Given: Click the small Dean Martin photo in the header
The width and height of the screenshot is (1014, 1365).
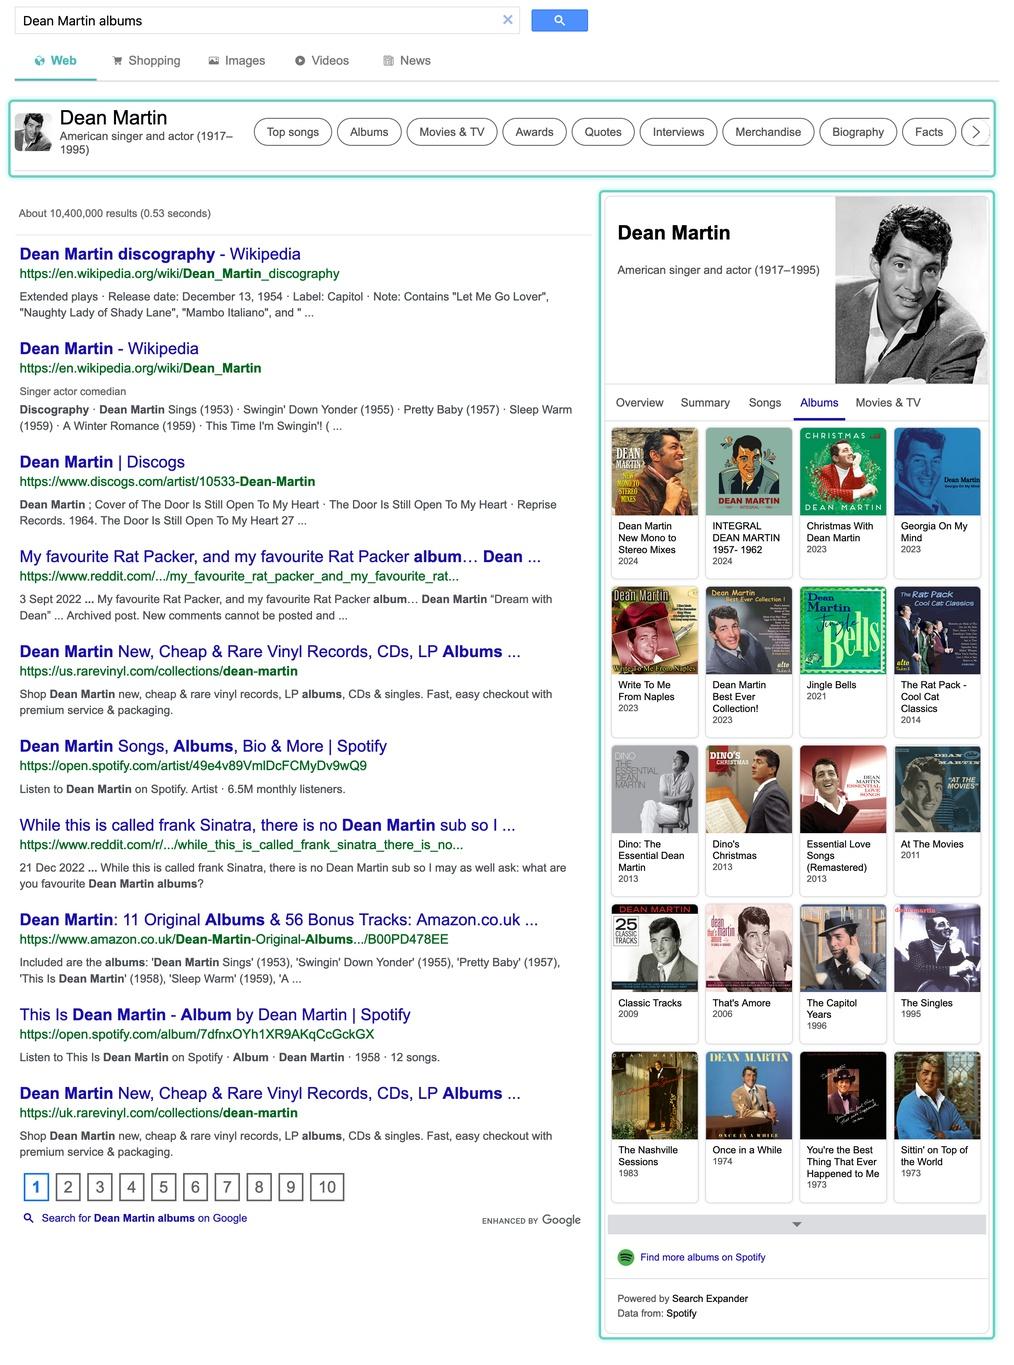Looking at the screenshot, I should click(33, 132).
